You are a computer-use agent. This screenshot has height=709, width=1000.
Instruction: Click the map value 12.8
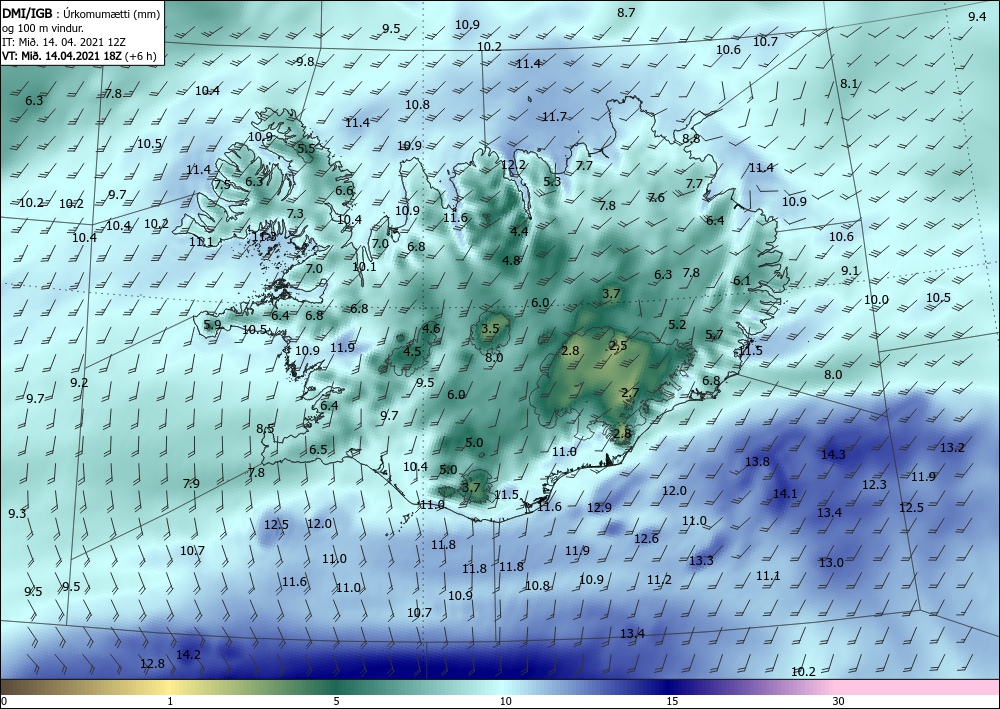click(x=152, y=664)
